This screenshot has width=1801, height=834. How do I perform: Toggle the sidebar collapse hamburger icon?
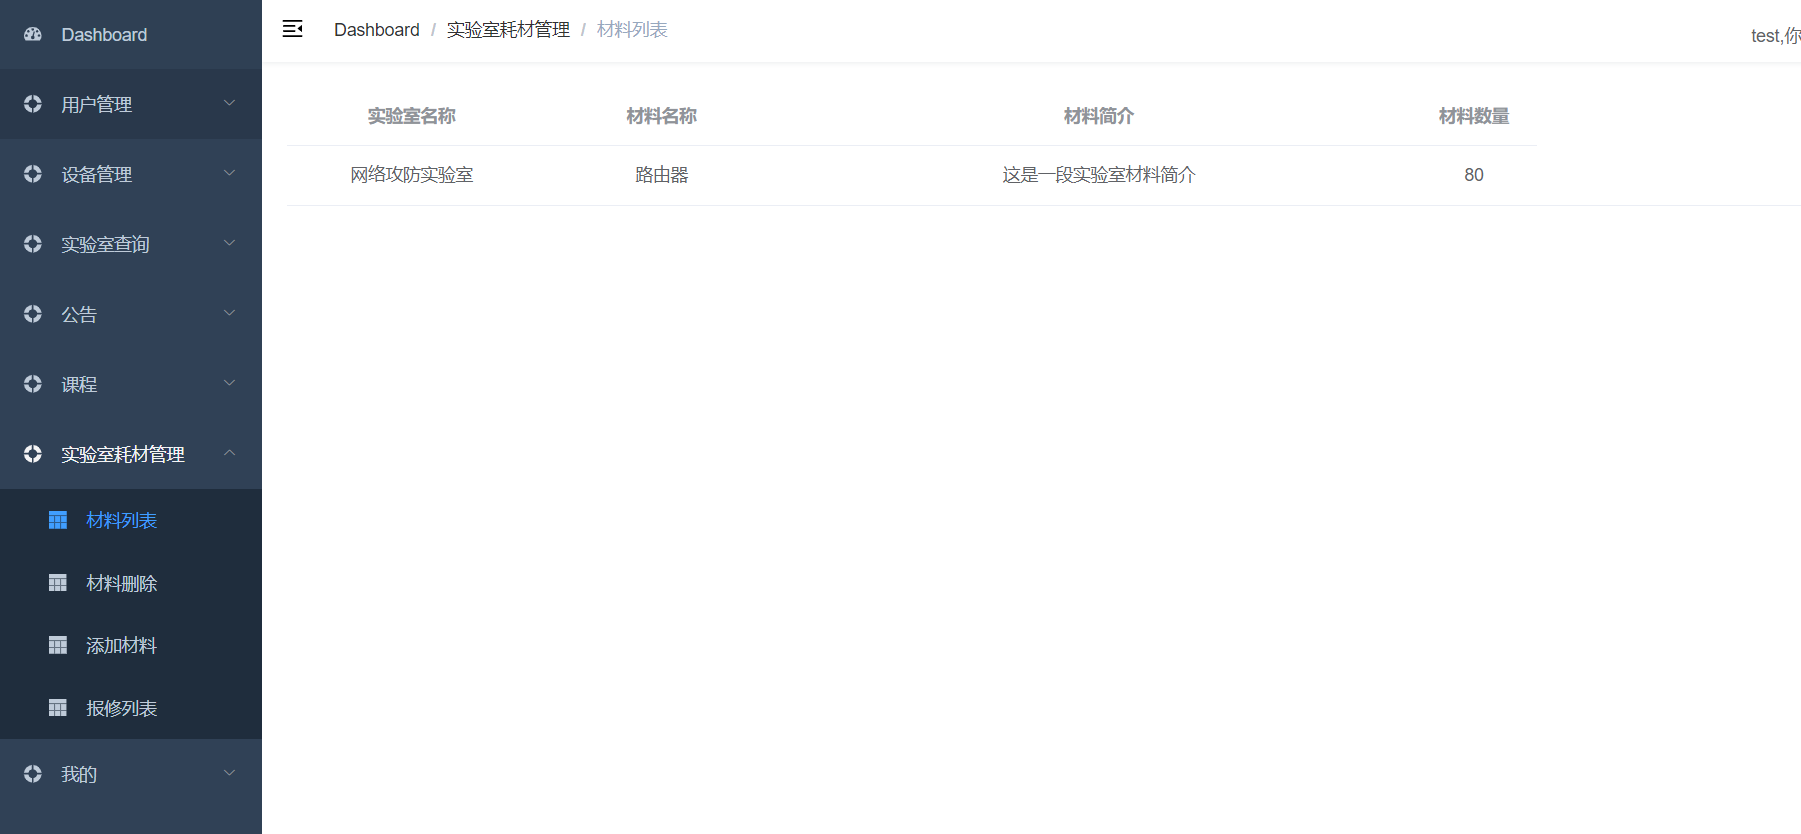(293, 29)
